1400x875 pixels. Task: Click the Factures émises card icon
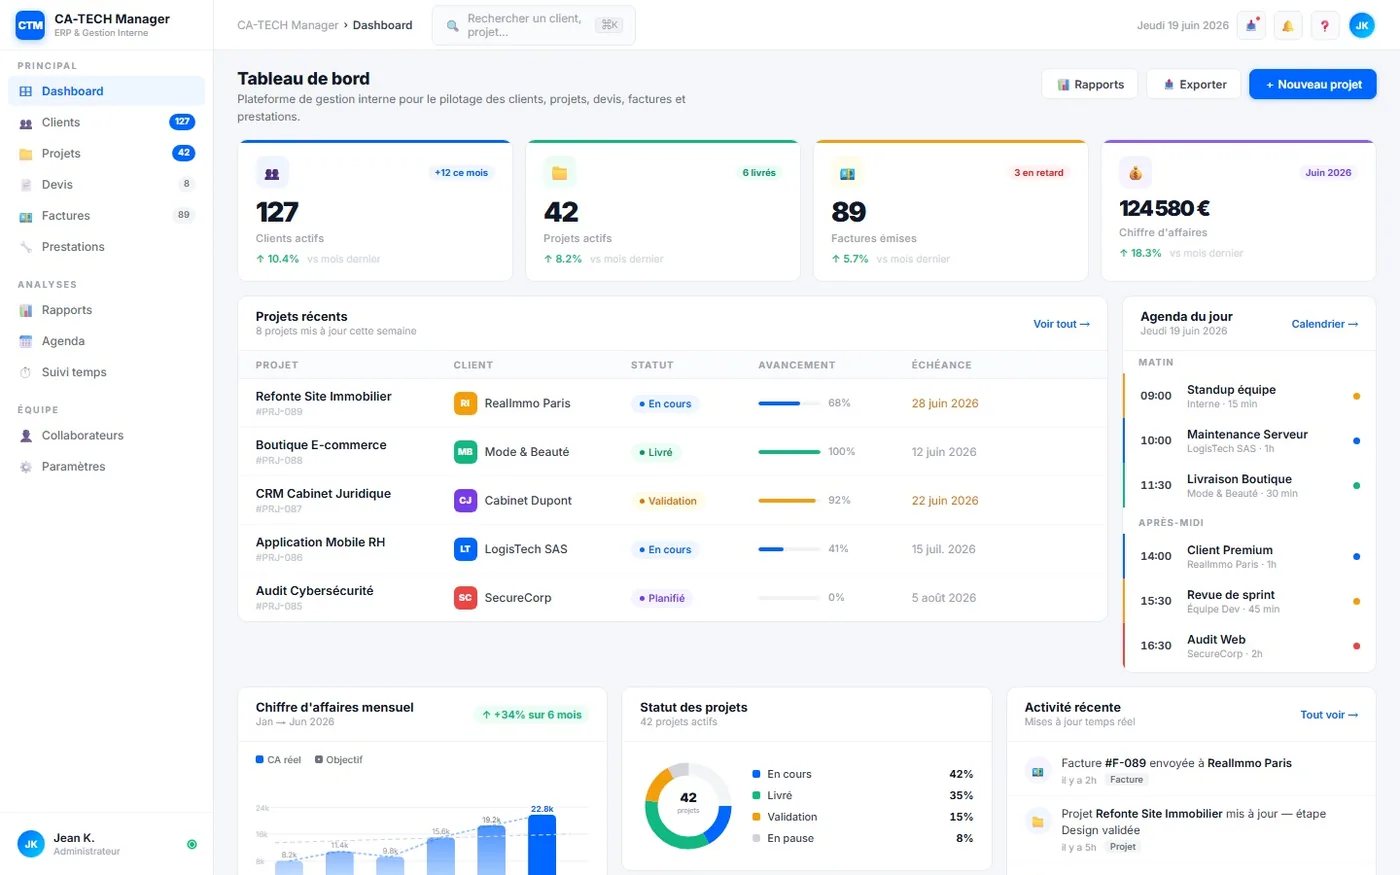click(847, 173)
